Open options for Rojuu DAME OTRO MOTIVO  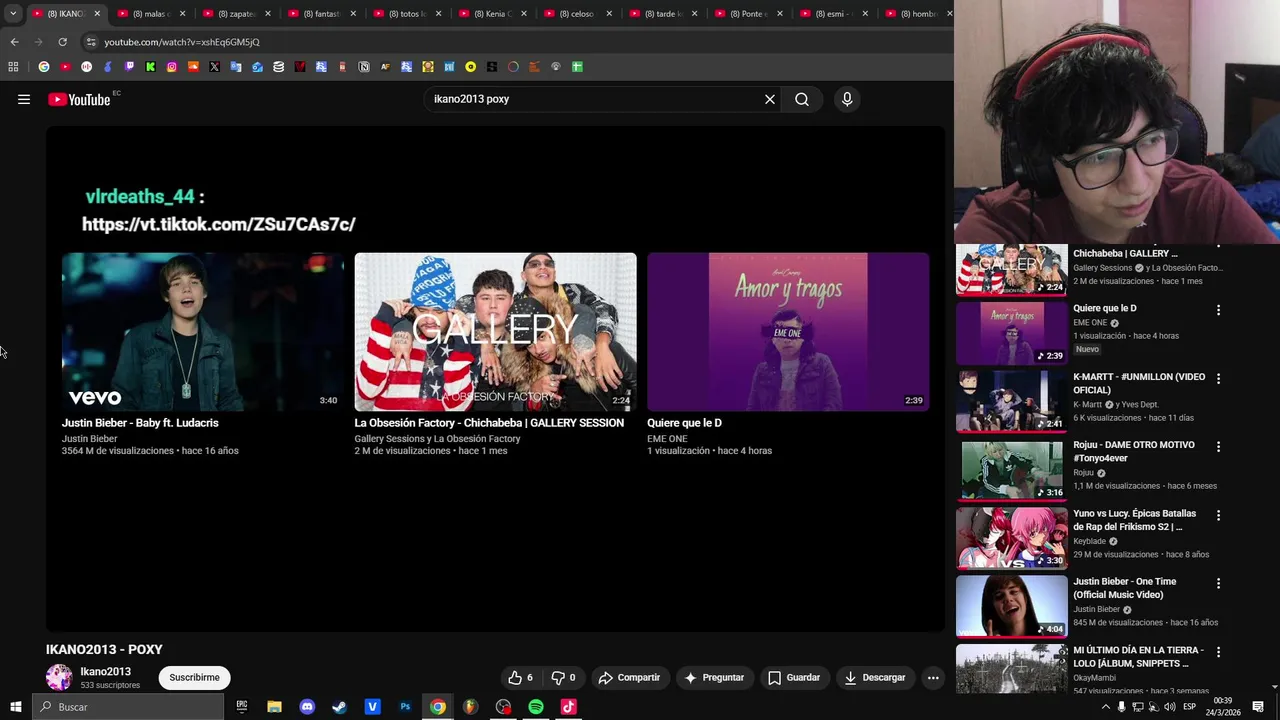[1218, 447]
